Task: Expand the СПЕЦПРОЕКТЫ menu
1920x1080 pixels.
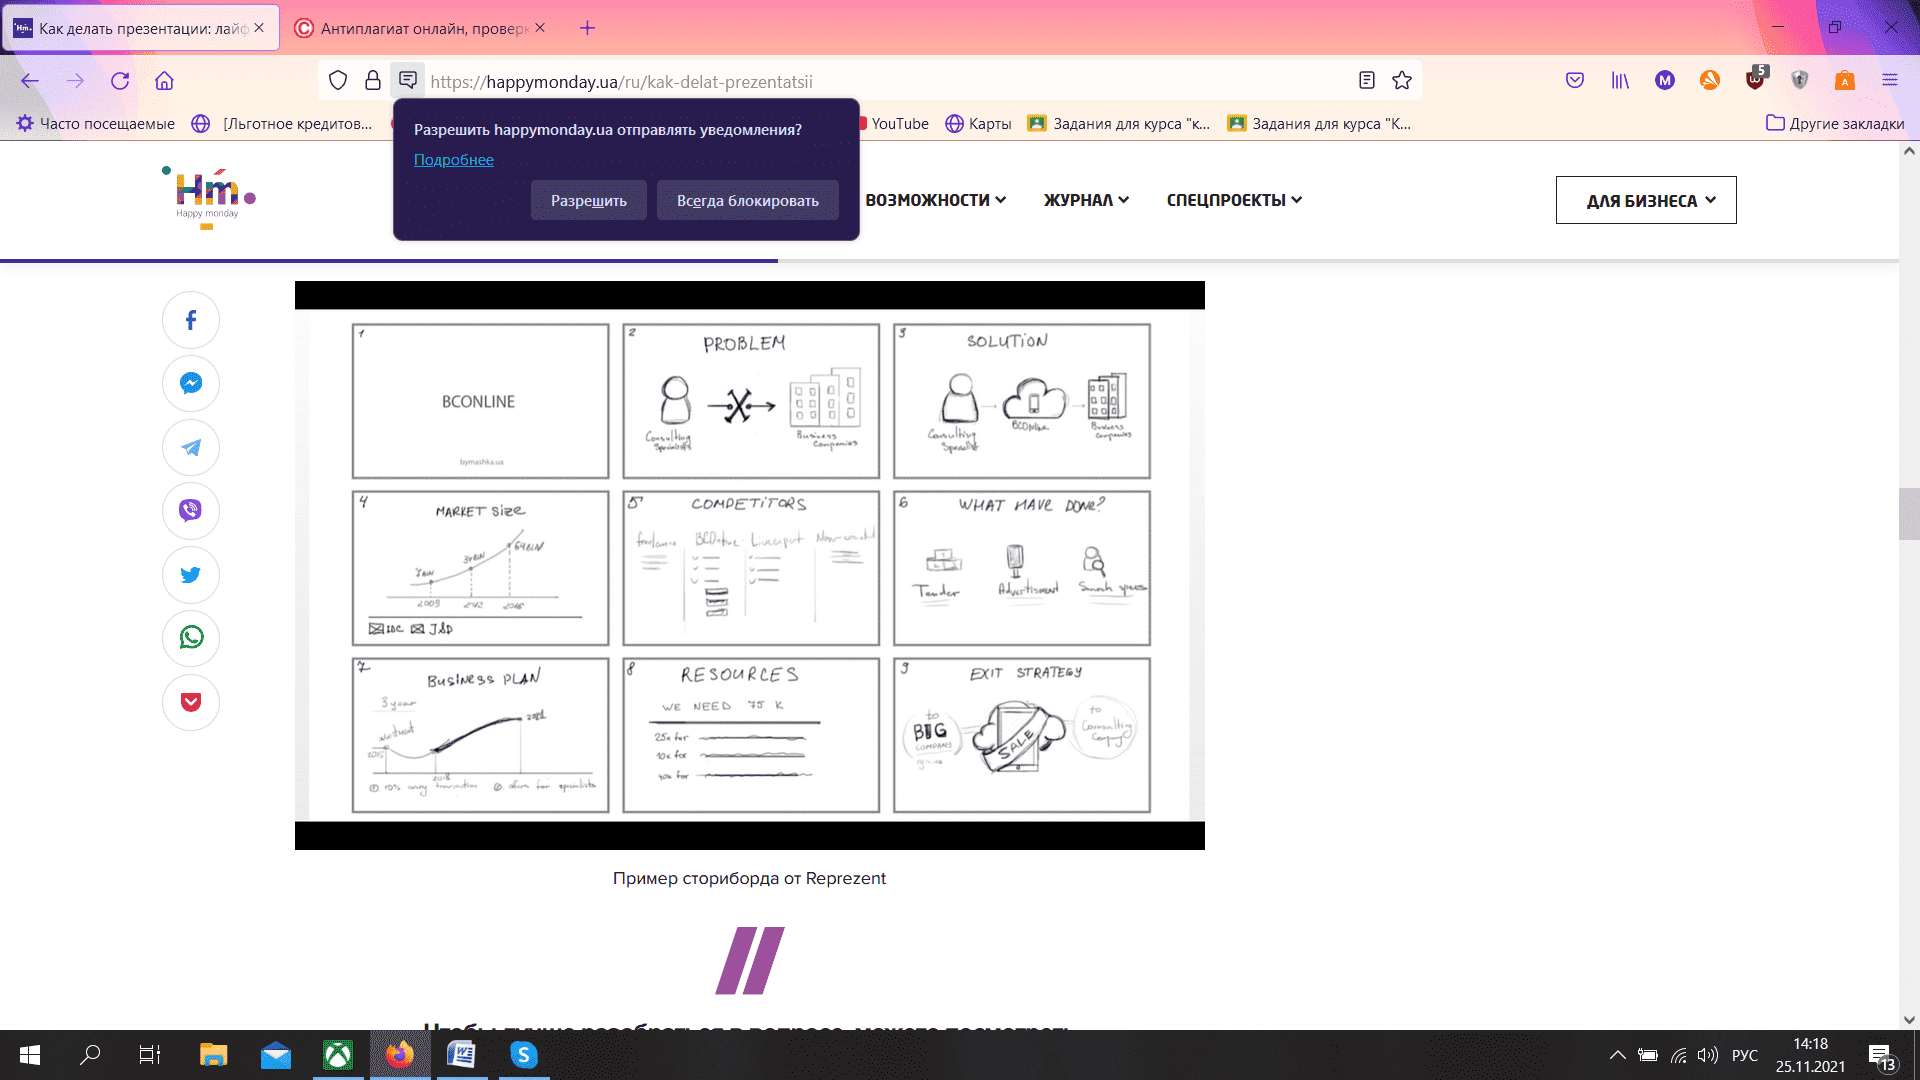Action: point(1234,200)
